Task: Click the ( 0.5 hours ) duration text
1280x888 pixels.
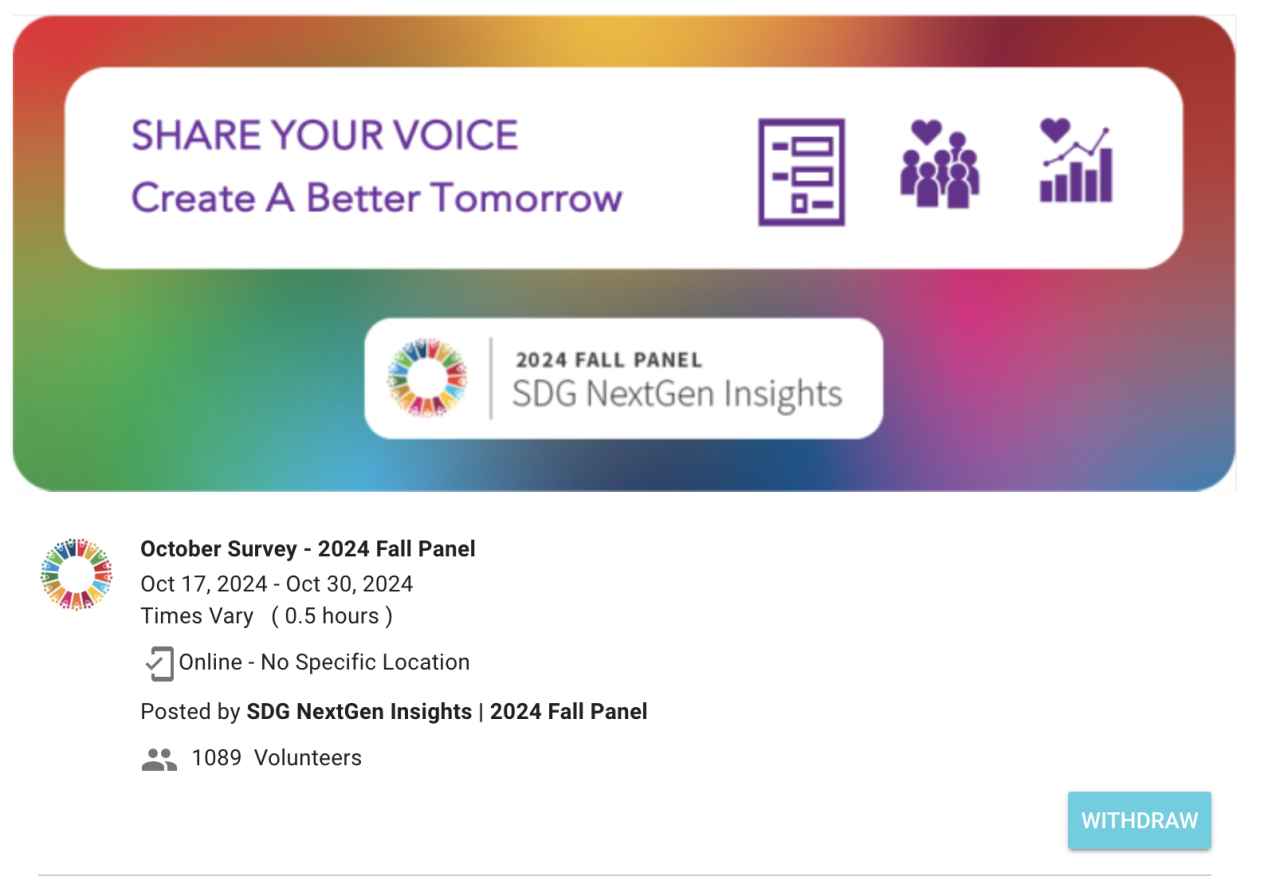Action: click(x=332, y=616)
